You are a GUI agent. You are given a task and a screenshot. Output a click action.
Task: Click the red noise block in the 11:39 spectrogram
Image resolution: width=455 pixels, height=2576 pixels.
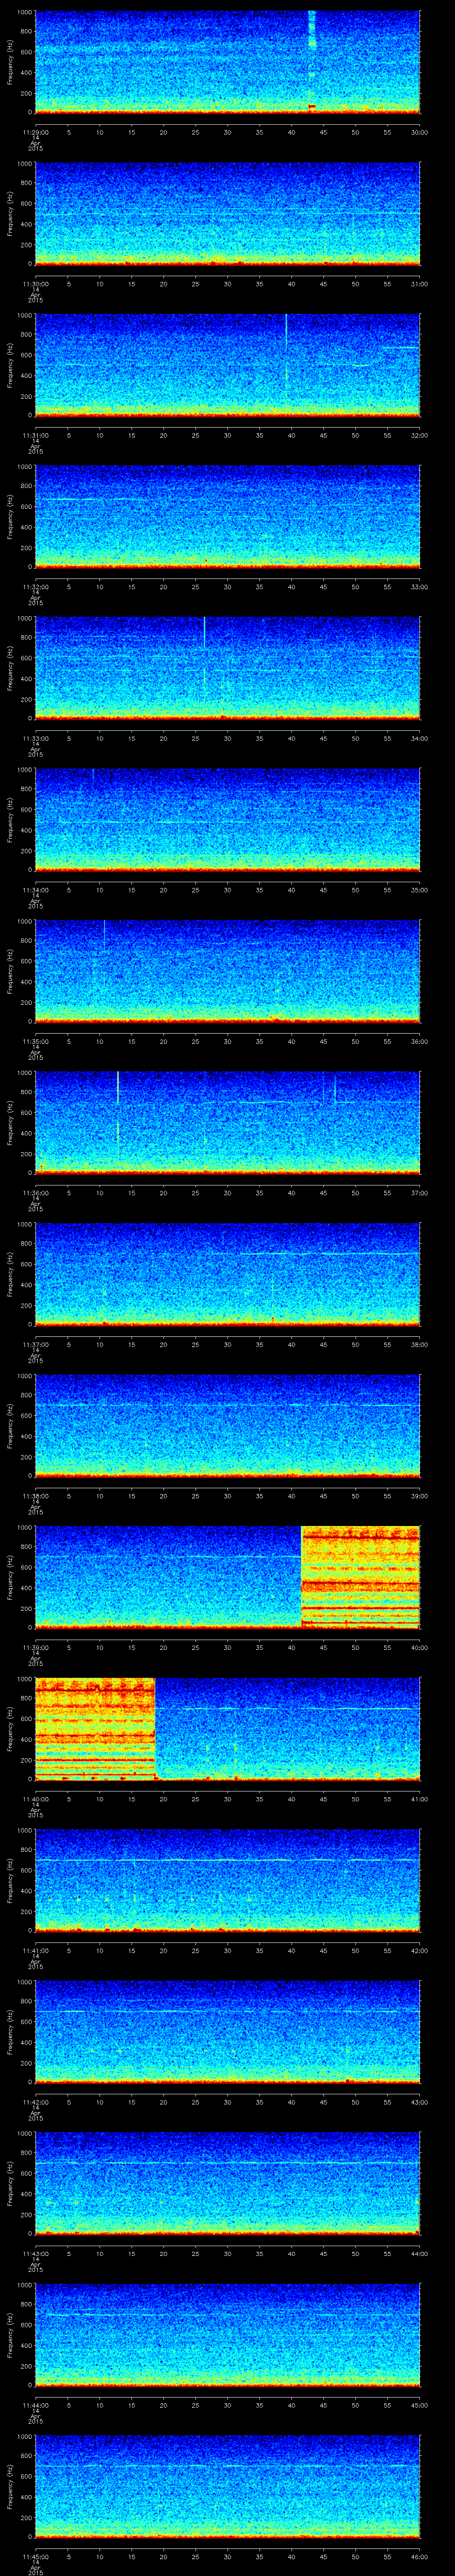(x=360, y=1577)
